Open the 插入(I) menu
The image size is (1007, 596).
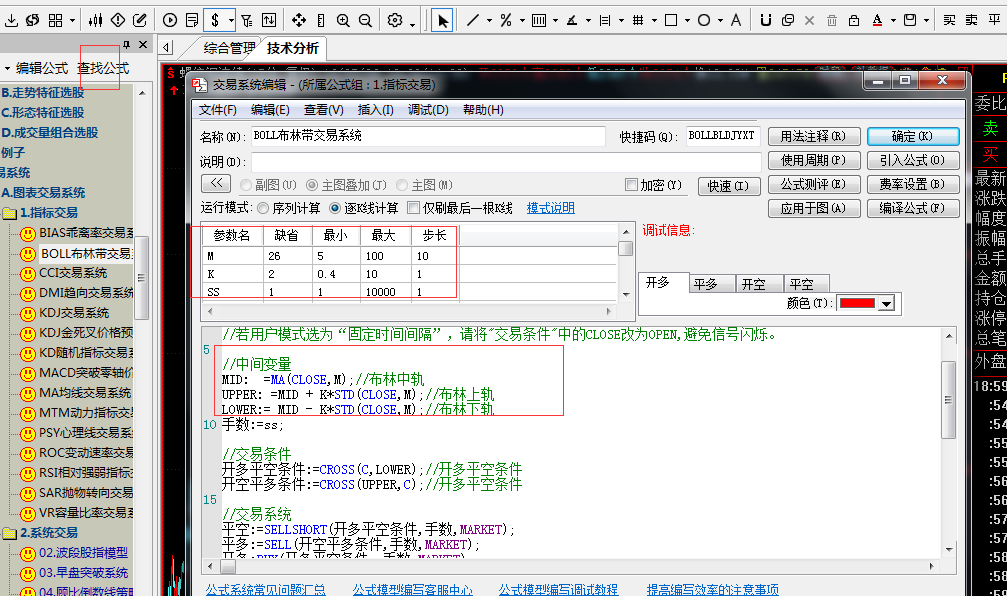coord(376,110)
